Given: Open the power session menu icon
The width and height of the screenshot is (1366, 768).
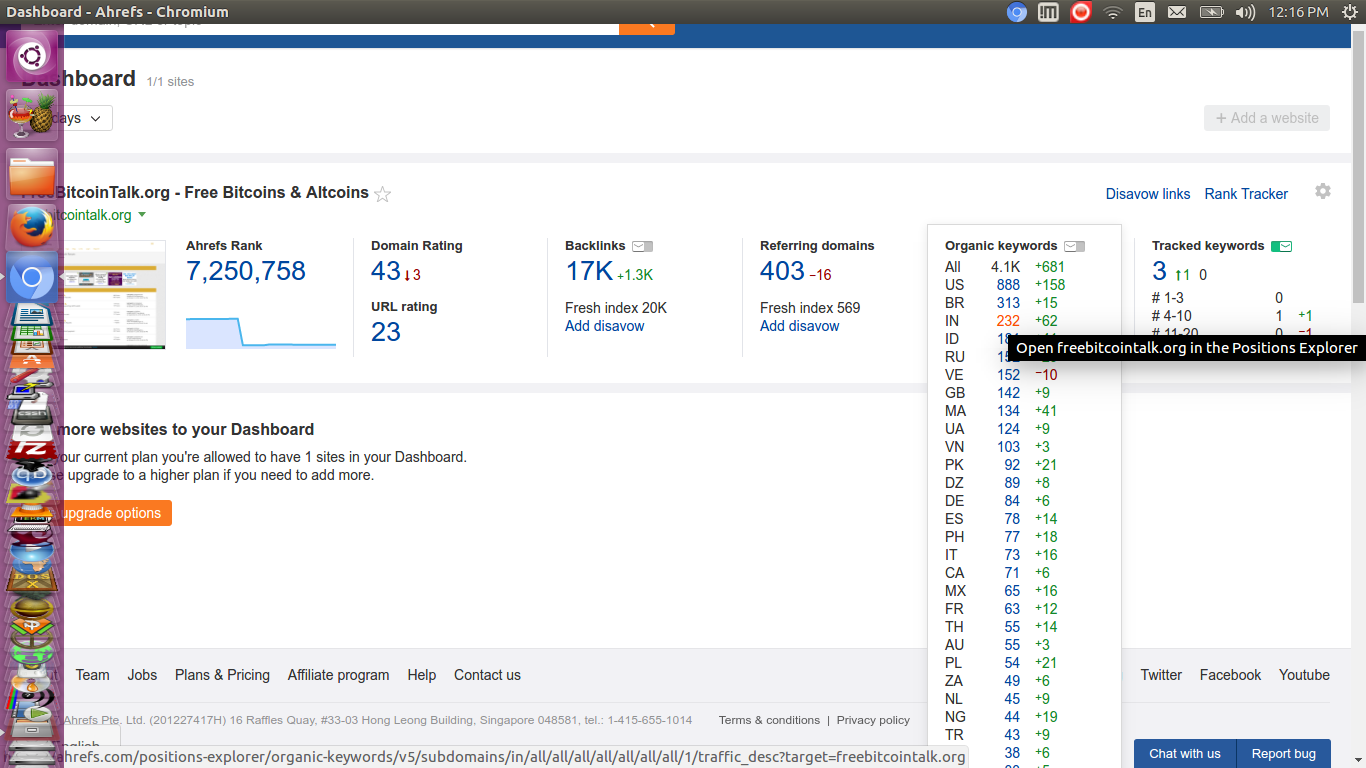Looking at the screenshot, I should (x=1349, y=12).
